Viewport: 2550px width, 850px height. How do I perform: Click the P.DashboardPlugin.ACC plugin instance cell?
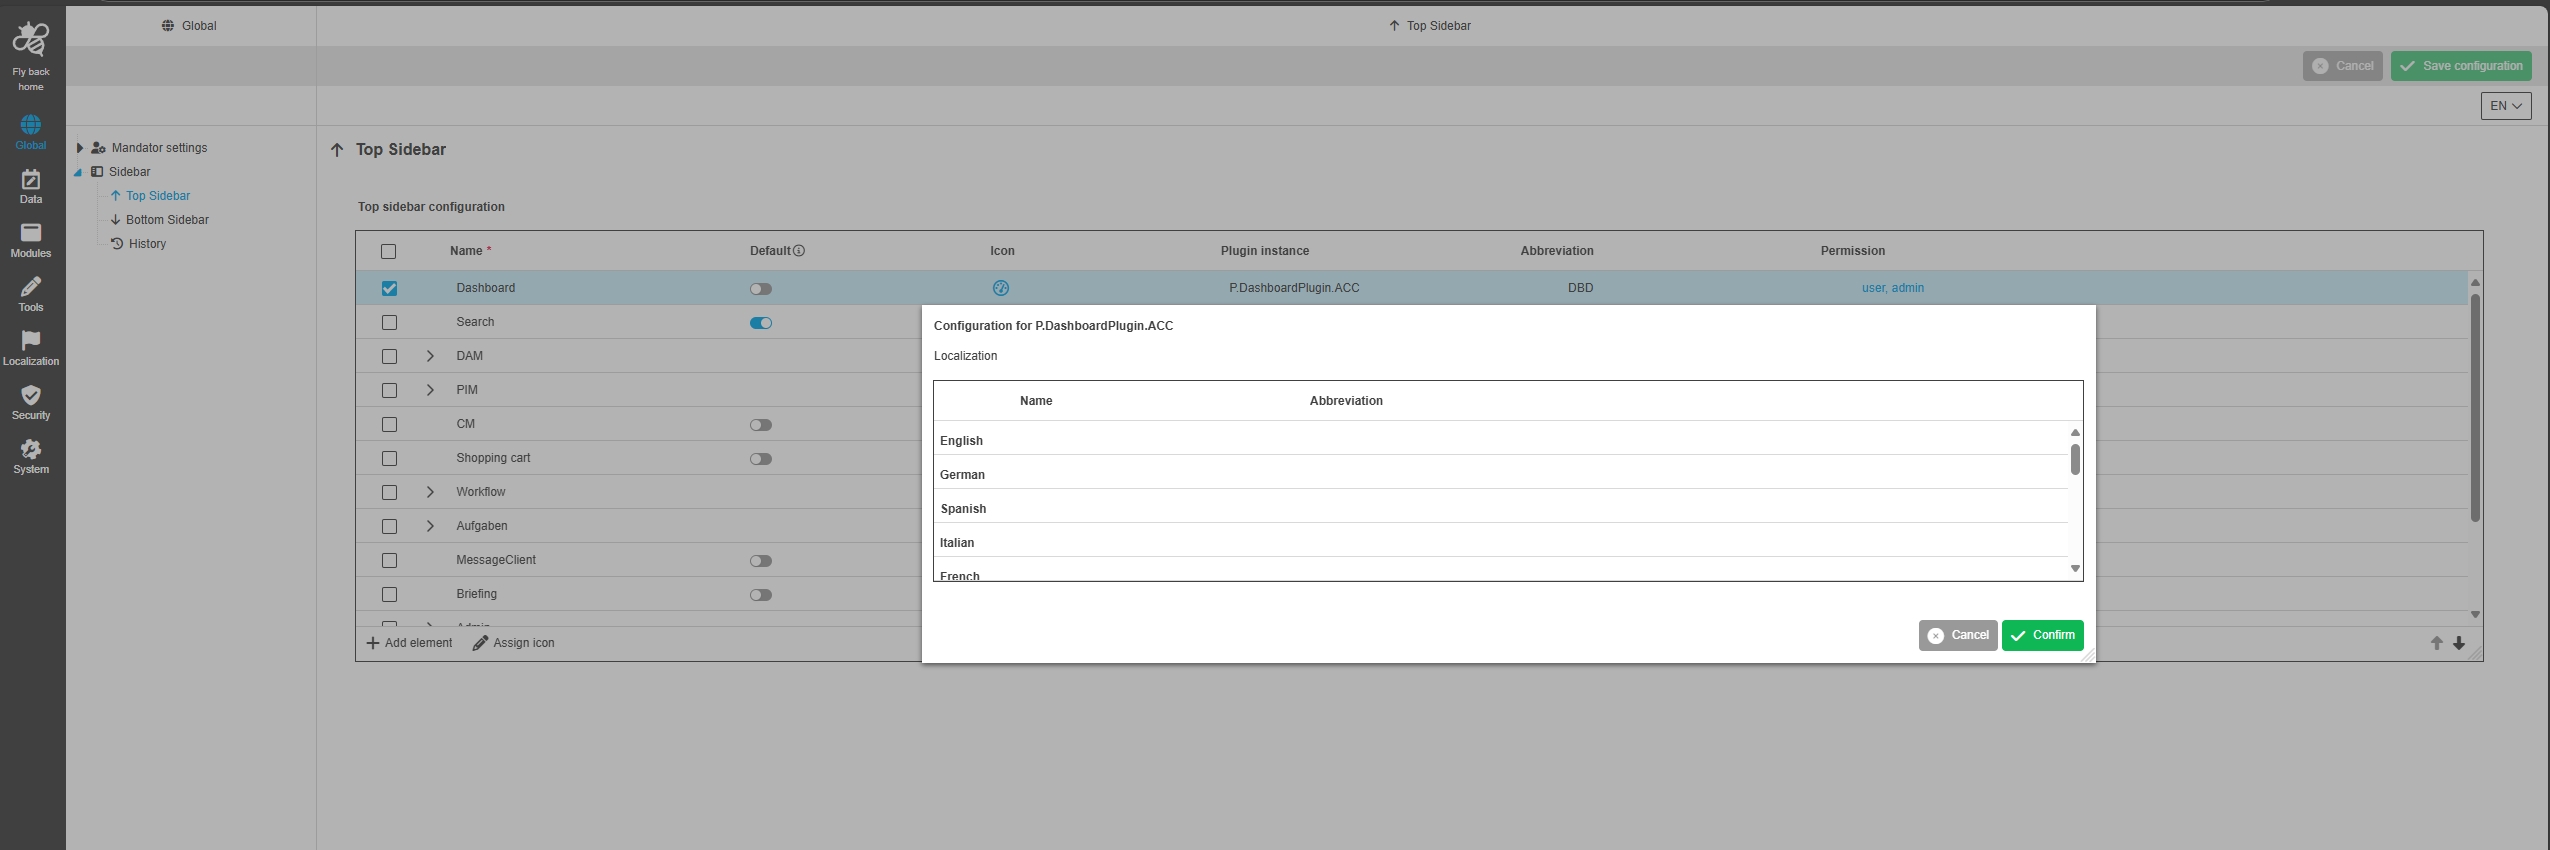click(1294, 288)
